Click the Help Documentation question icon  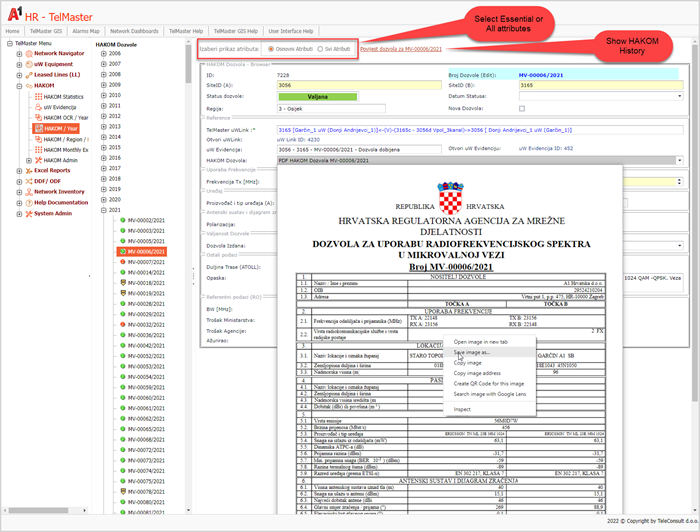[29, 203]
